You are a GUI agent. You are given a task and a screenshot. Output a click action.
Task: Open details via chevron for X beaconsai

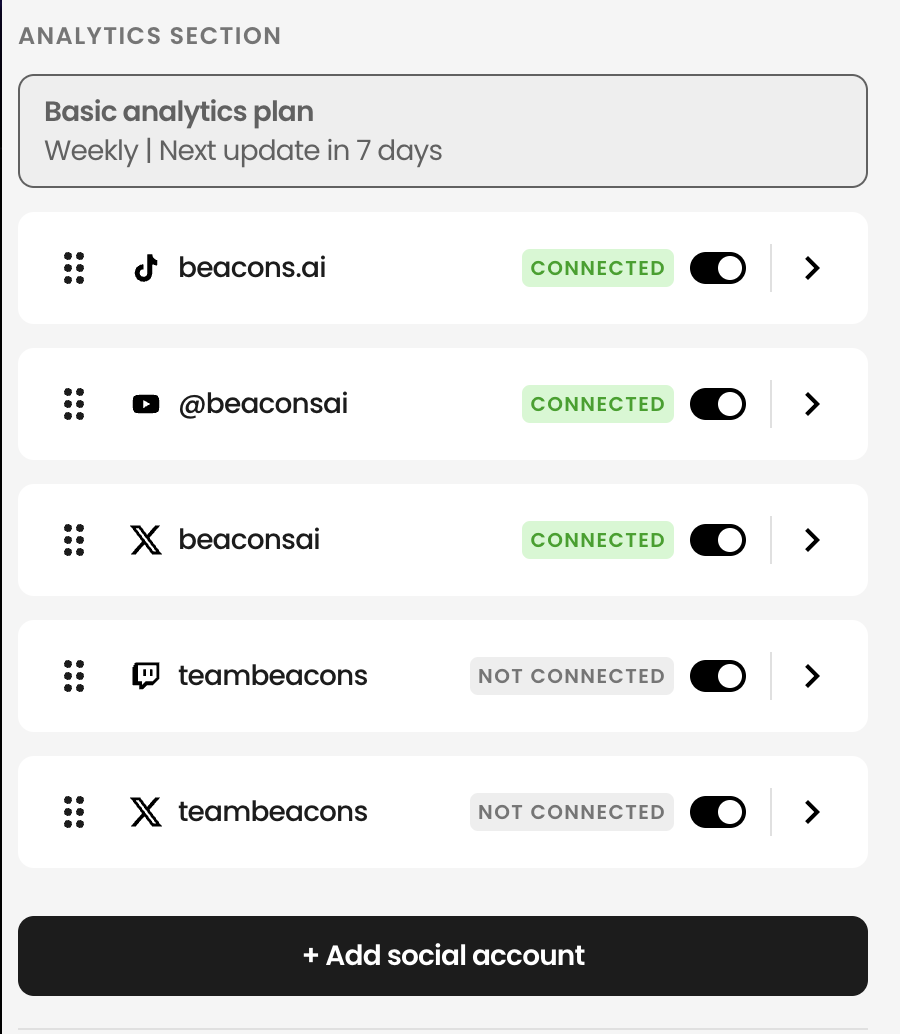click(812, 540)
